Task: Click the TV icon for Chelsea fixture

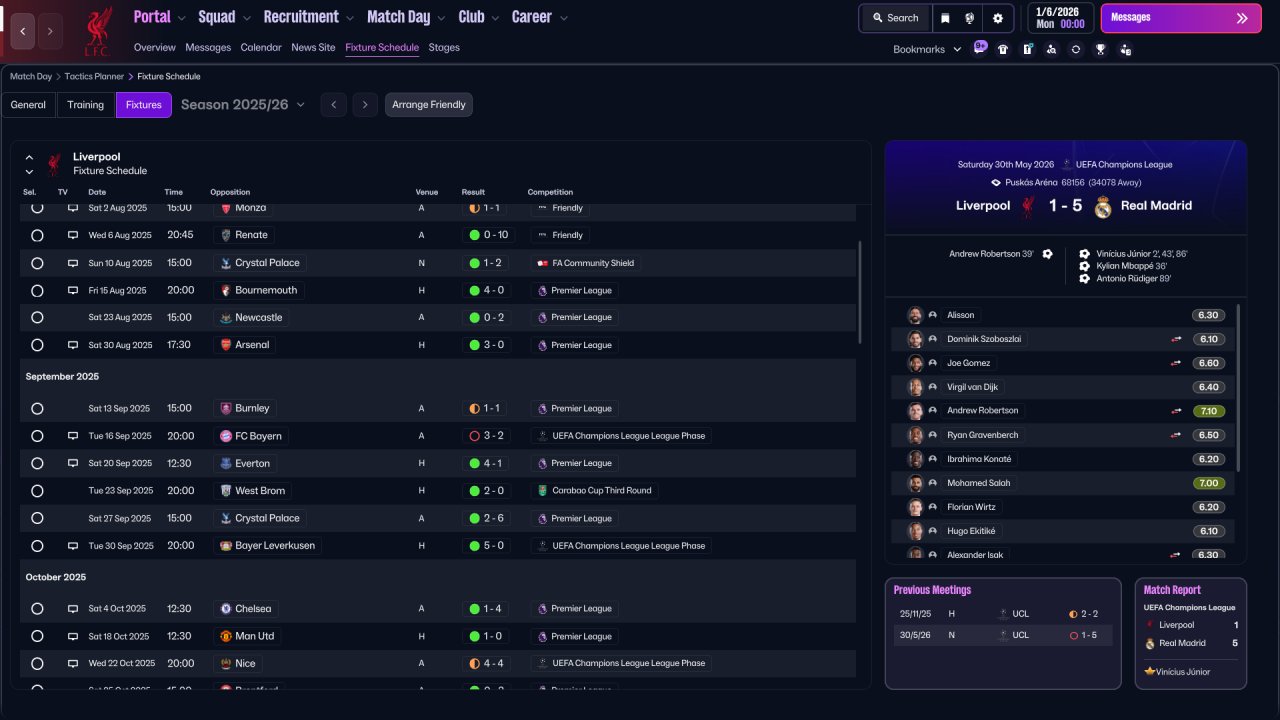Action: (x=73, y=608)
